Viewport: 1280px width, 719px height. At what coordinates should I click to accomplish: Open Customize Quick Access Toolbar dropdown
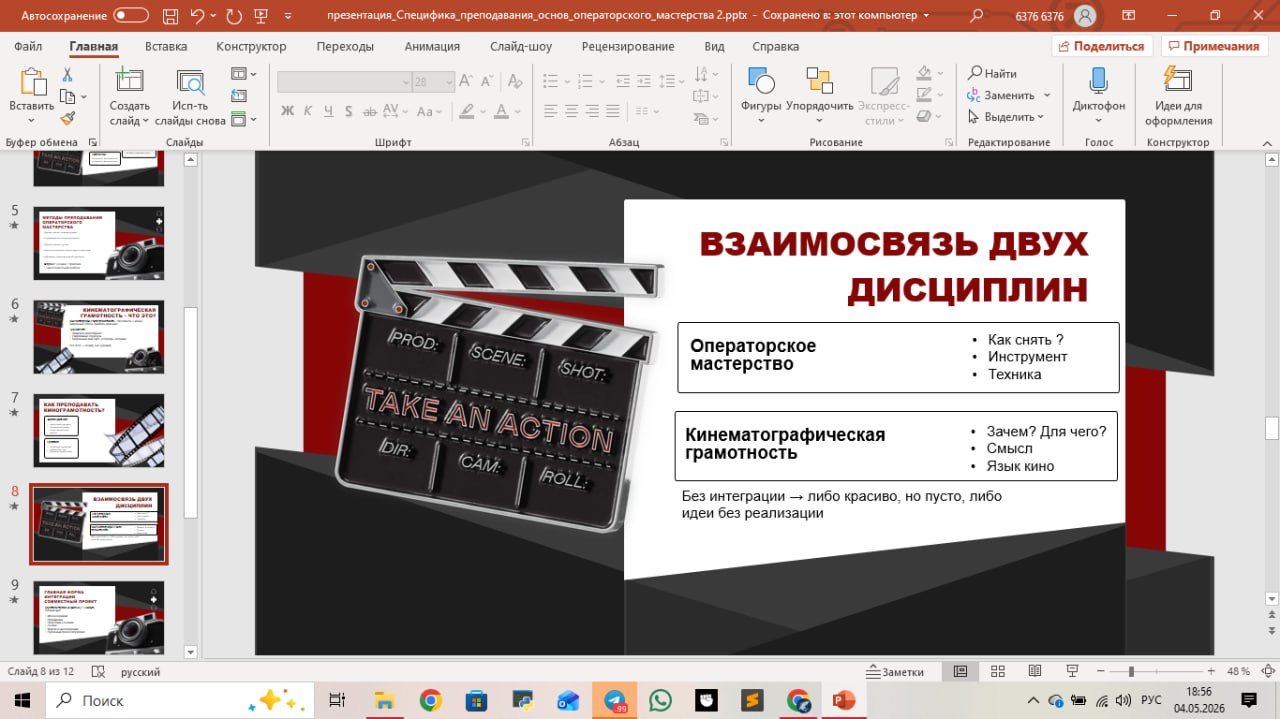click(x=289, y=16)
